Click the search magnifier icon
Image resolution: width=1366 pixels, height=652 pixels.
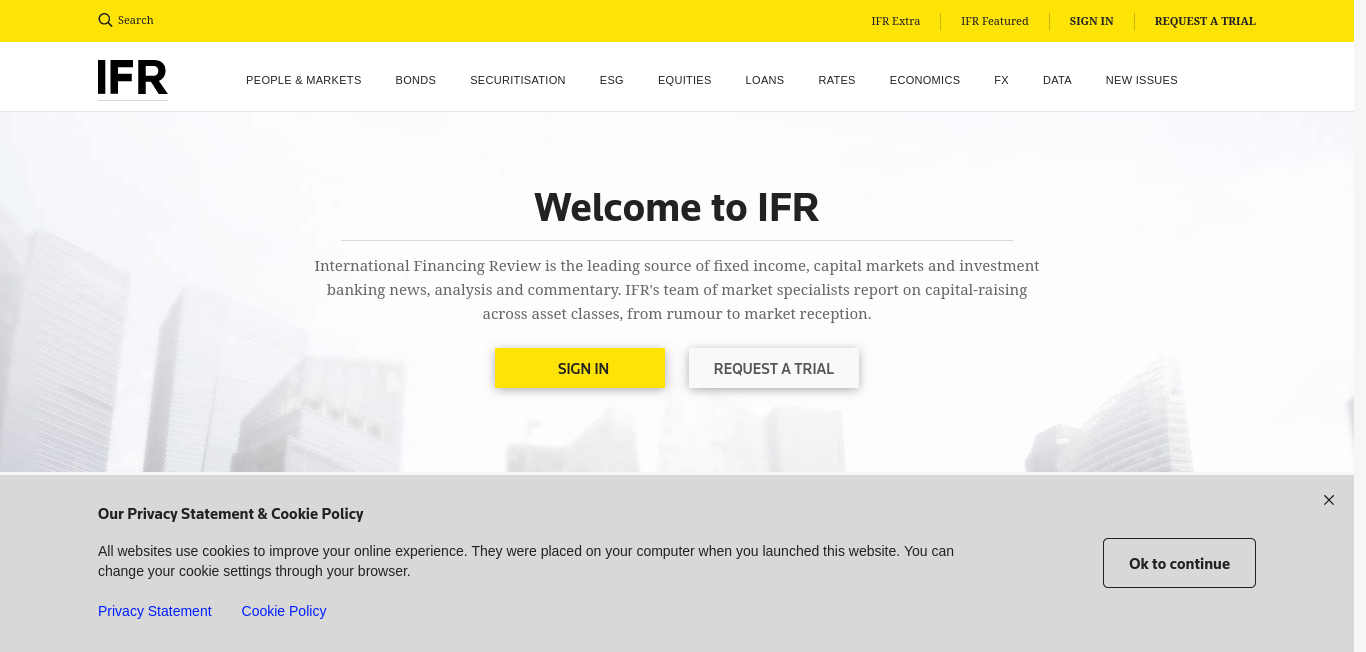point(105,20)
